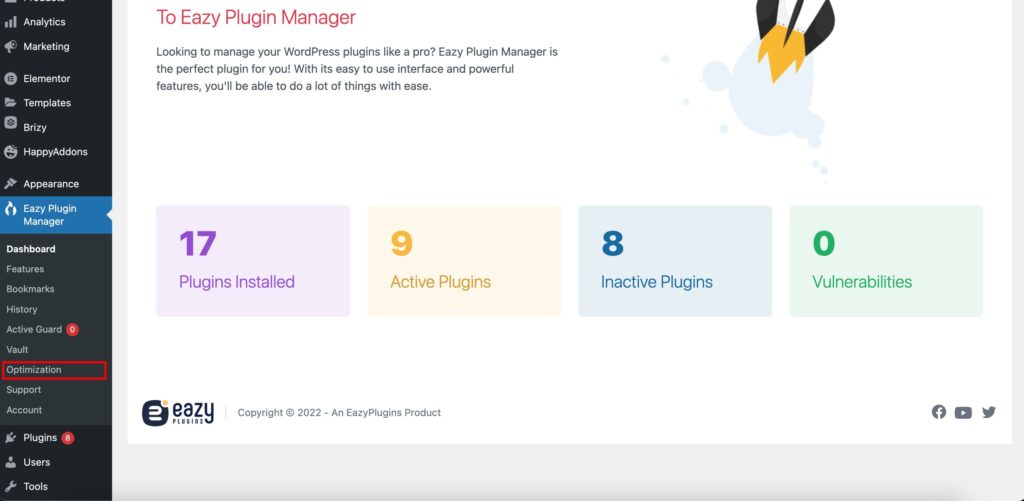
Task: Open the Active Guard submenu item
Action: (34, 330)
